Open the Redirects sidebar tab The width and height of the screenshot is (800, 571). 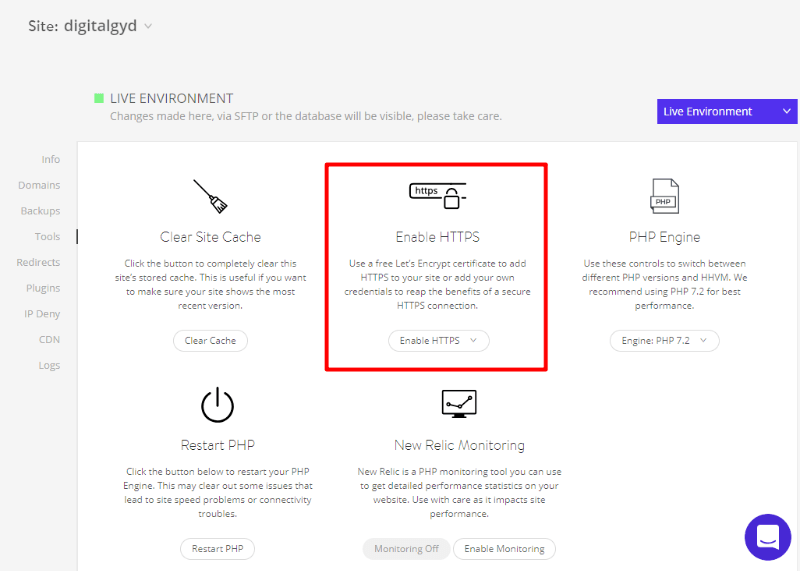38,262
